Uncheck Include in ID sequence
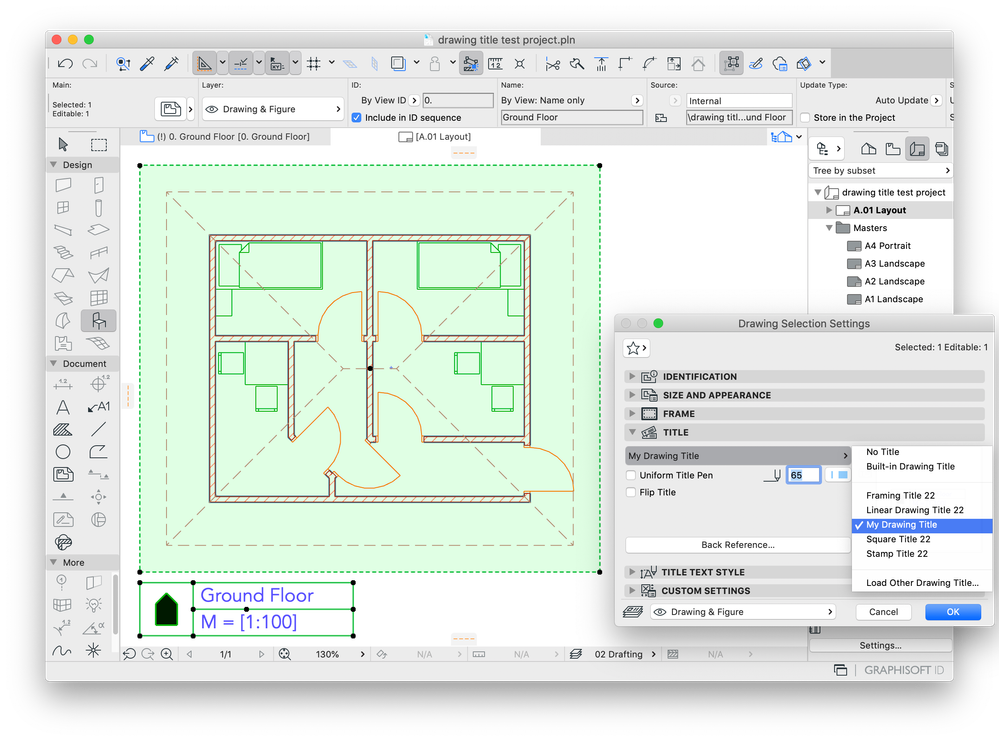The image size is (999, 741). [357, 117]
